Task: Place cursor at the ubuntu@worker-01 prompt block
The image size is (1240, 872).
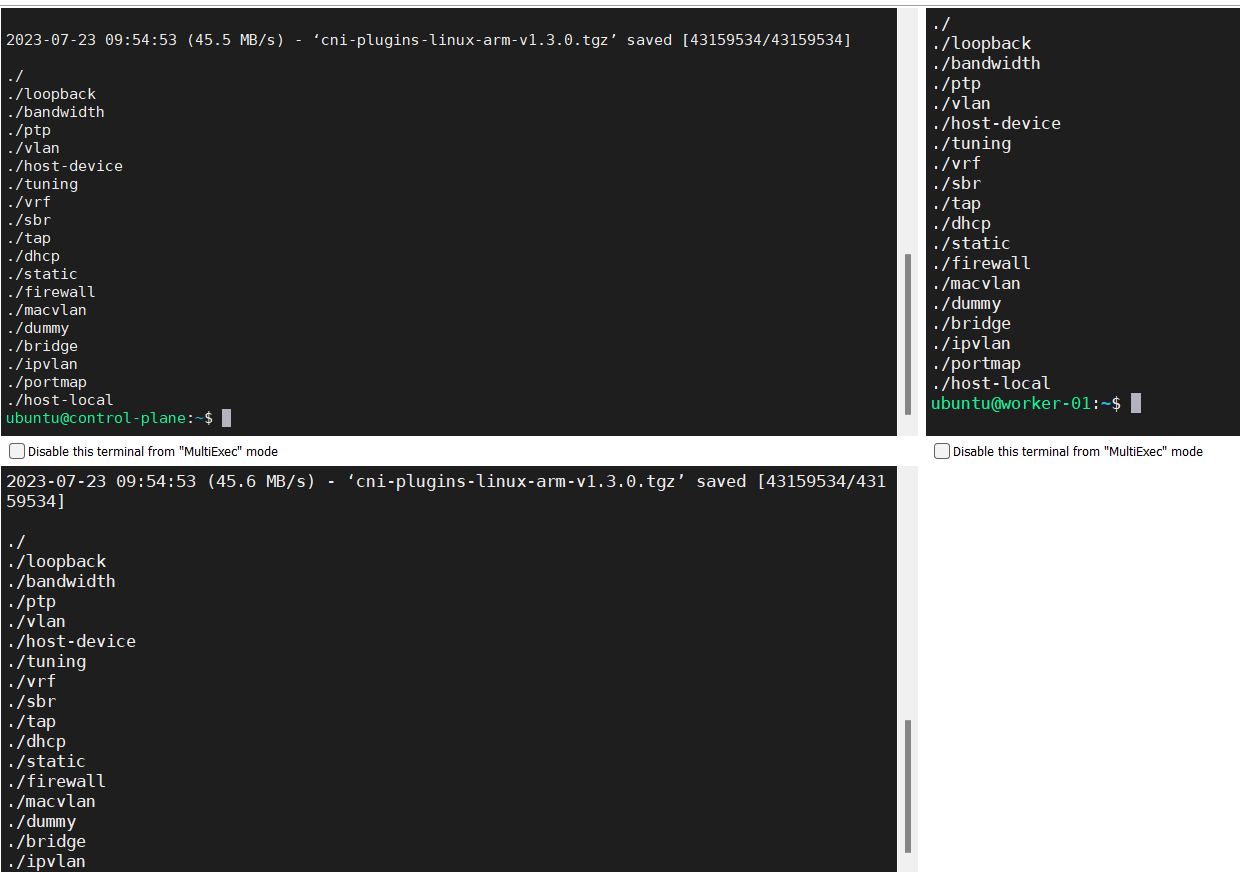Action: [x=1136, y=403]
